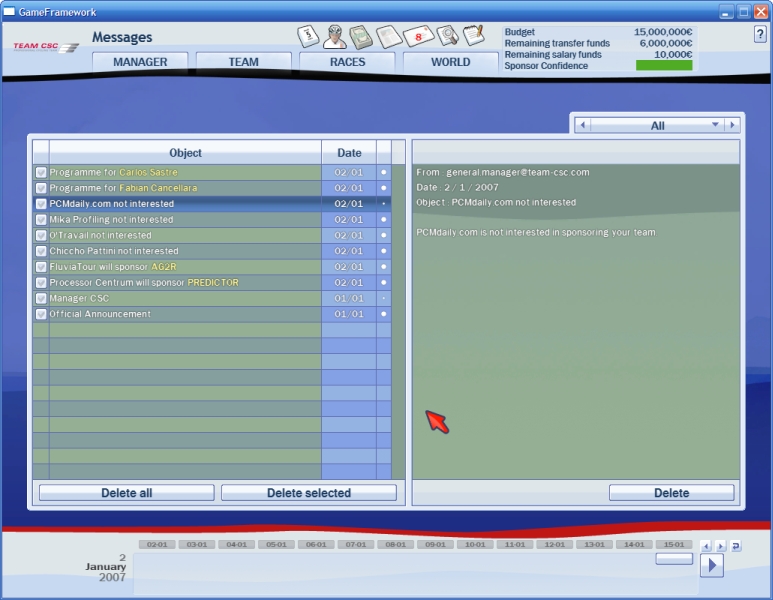
Task: Click the help question mark icon
Action: (x=759, y=35)
